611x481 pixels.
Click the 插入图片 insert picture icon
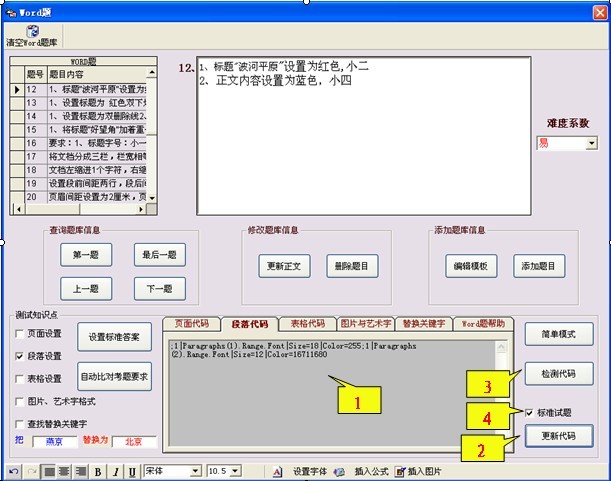[x=400, y=472]
